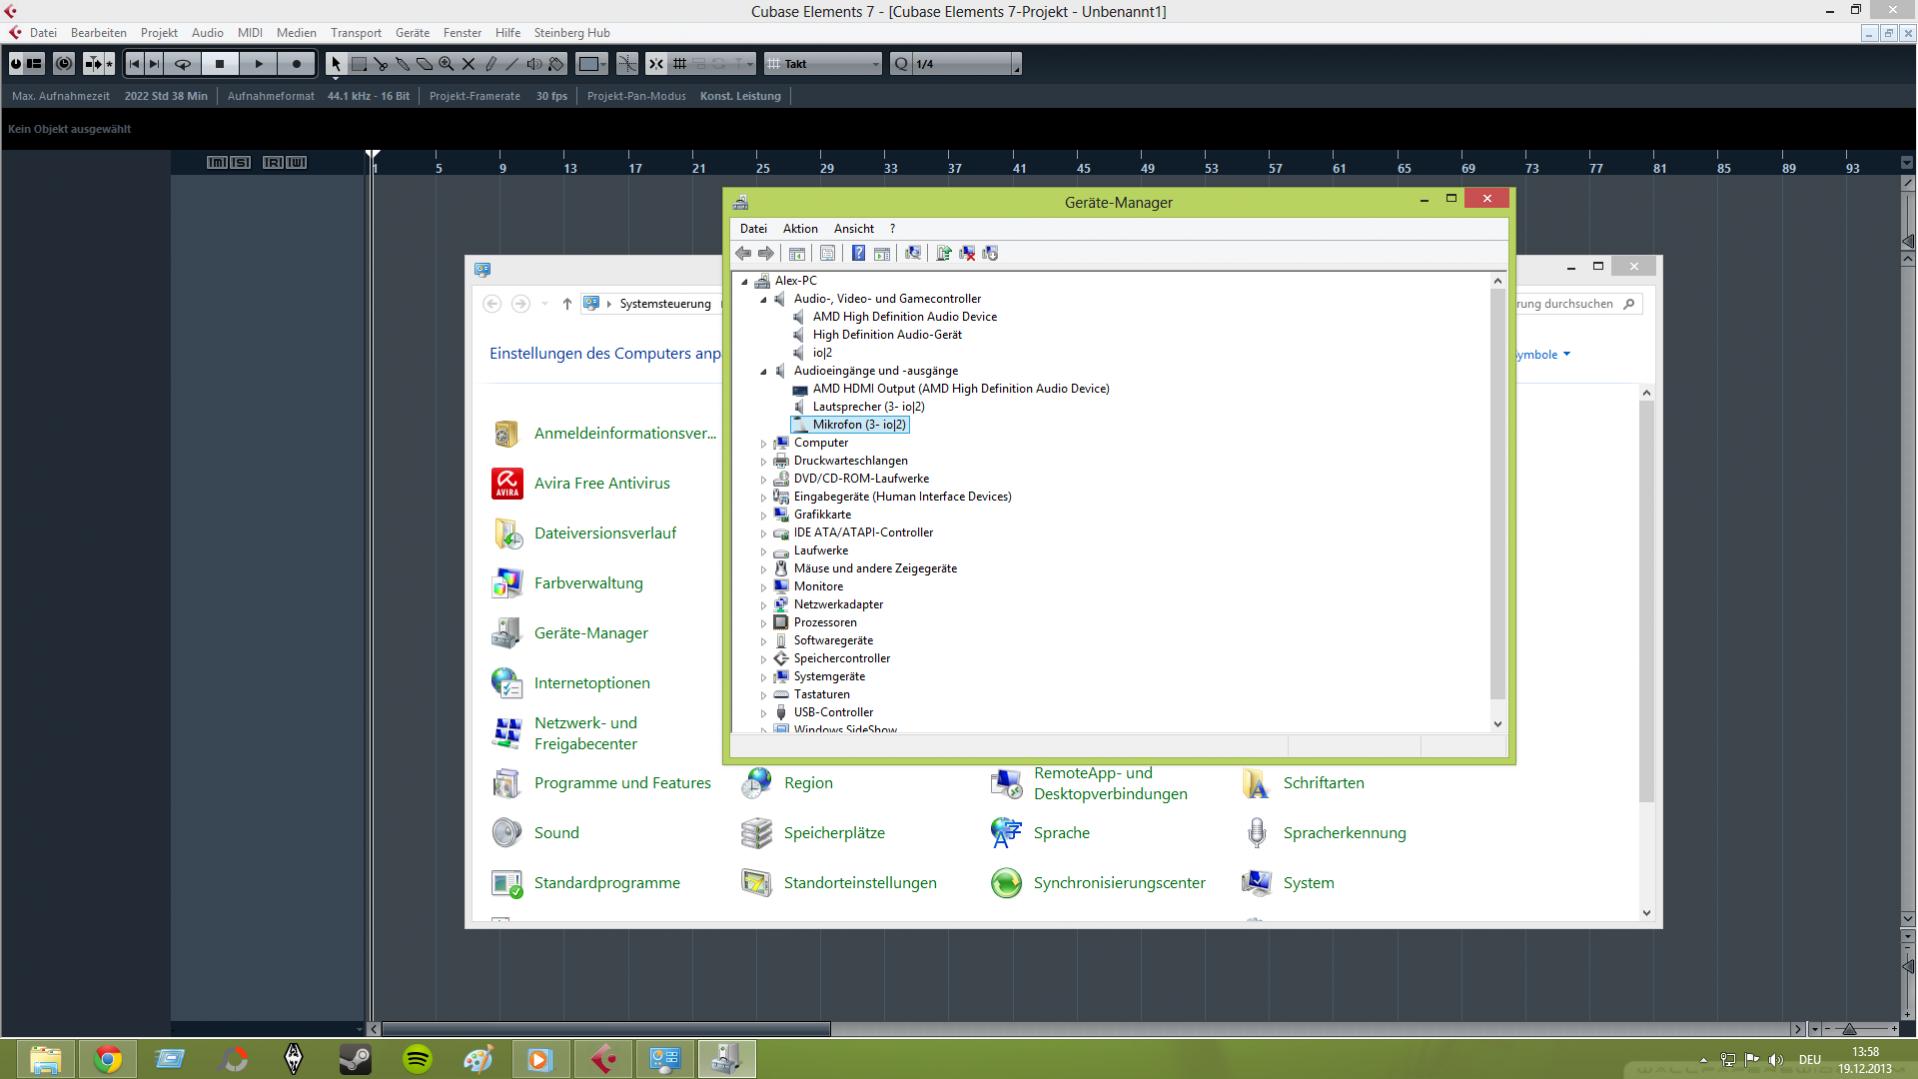Viewport: 1918px width, 1079px height.
Task: Click the Record transport button
Action: point(296,64)
